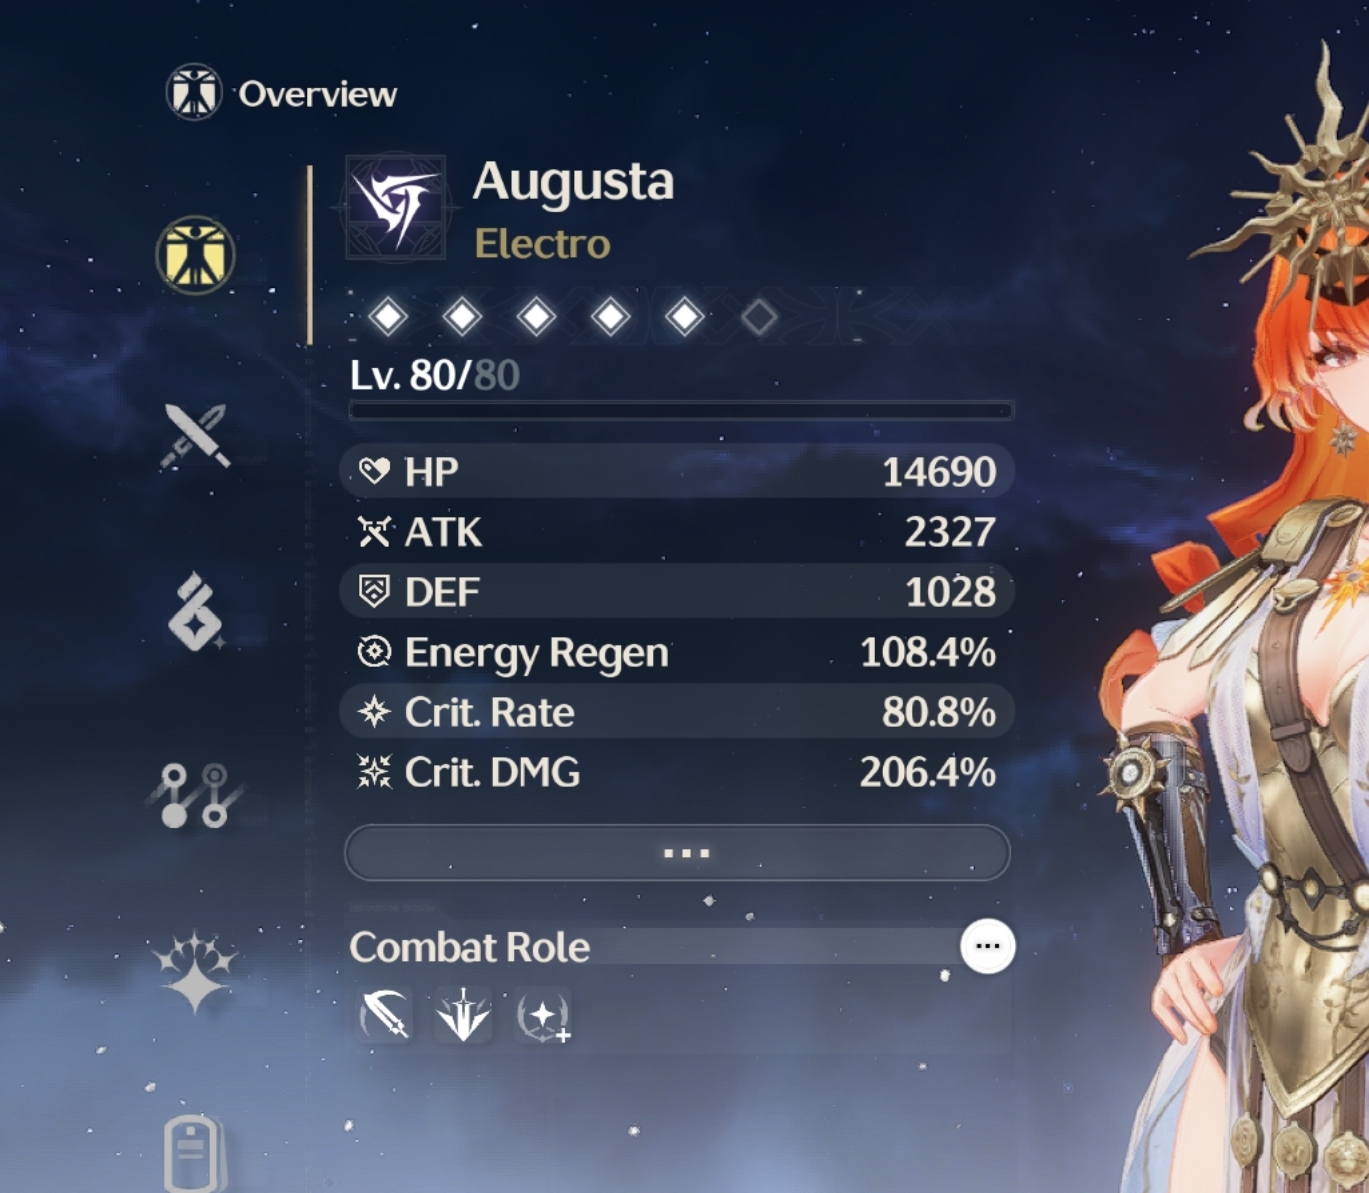1369x1193 pixels.
Task: Expand the full stats list with dots button
Action: point(677,853)
